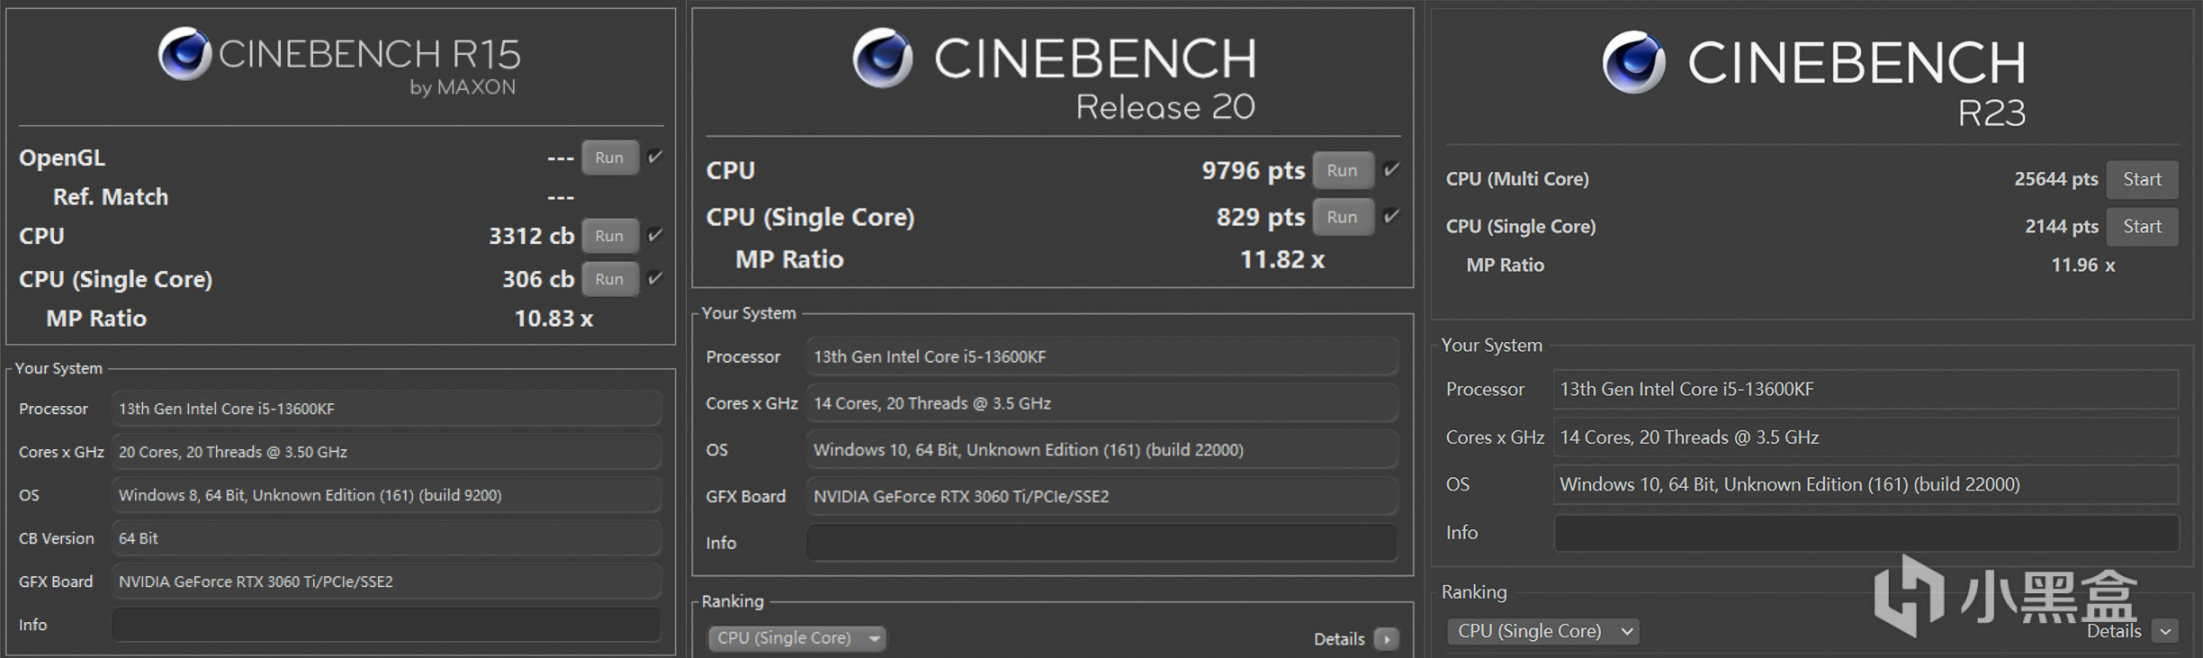Open ranking dropdown in Cinebench R20
The image size is (2203, 658).
coord(798,638)
